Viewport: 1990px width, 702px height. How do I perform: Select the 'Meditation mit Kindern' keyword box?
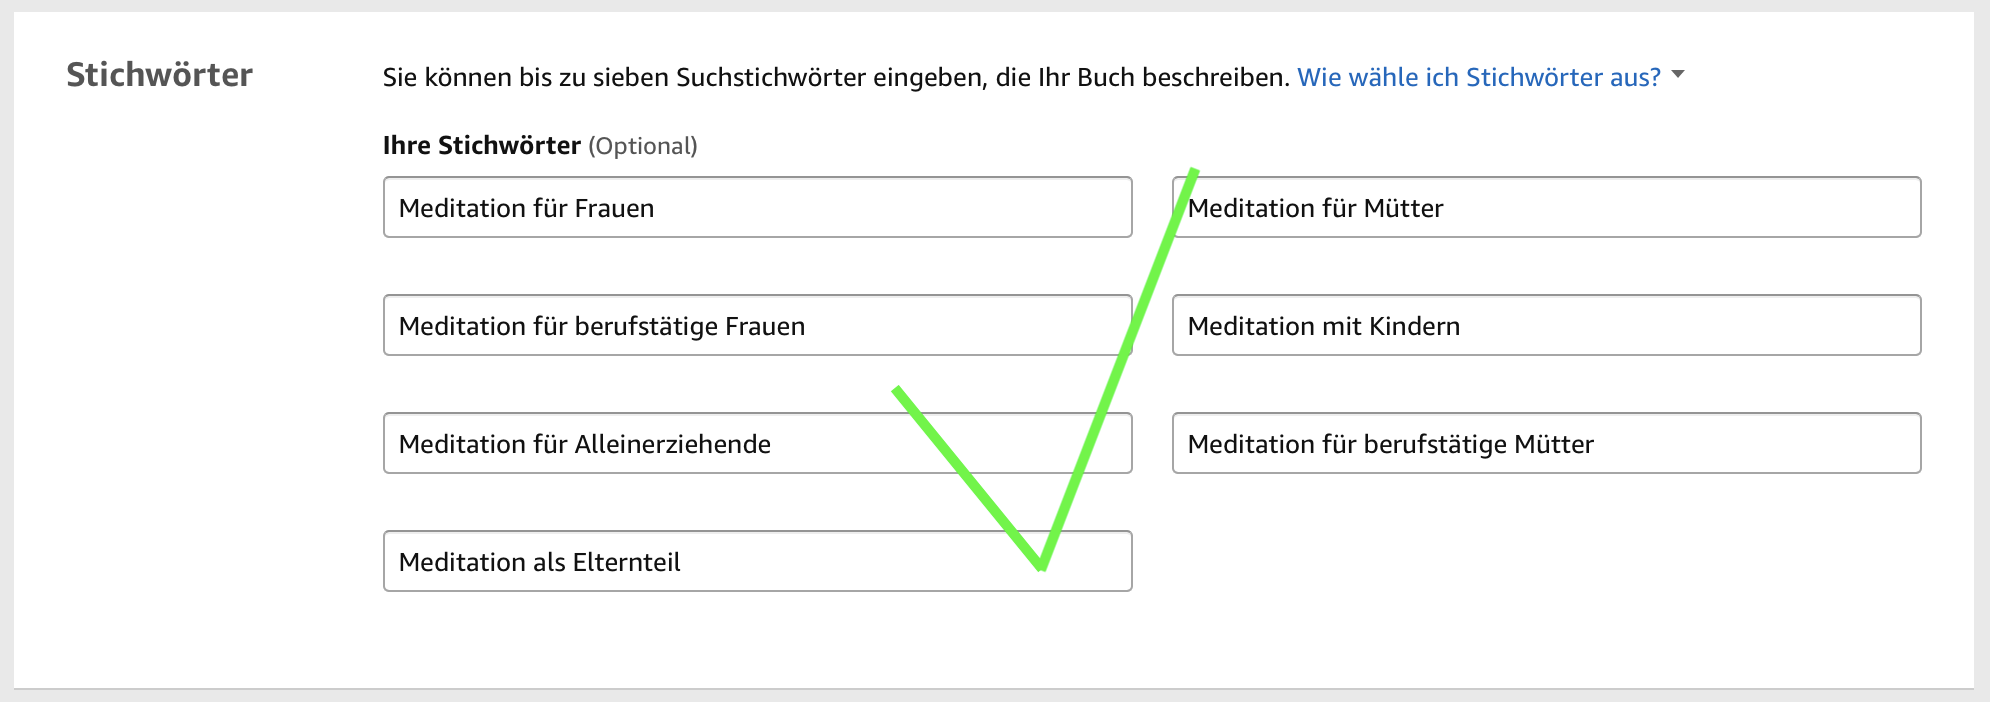pos(1545,325)
